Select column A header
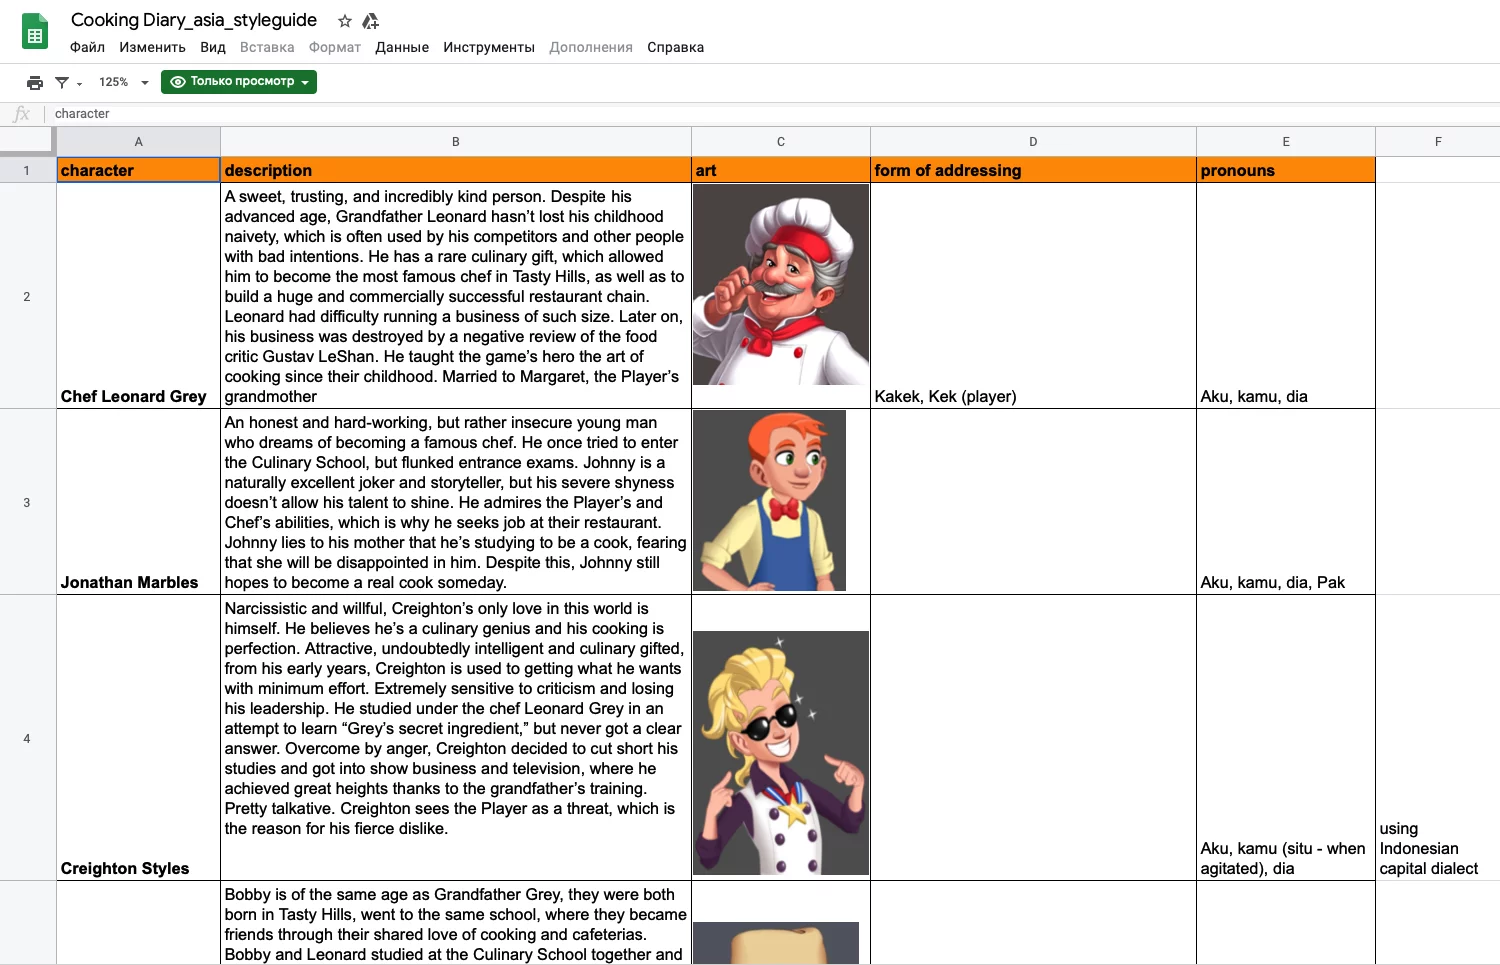Screen dimensions: 1500x965 (x=138, y=142)
